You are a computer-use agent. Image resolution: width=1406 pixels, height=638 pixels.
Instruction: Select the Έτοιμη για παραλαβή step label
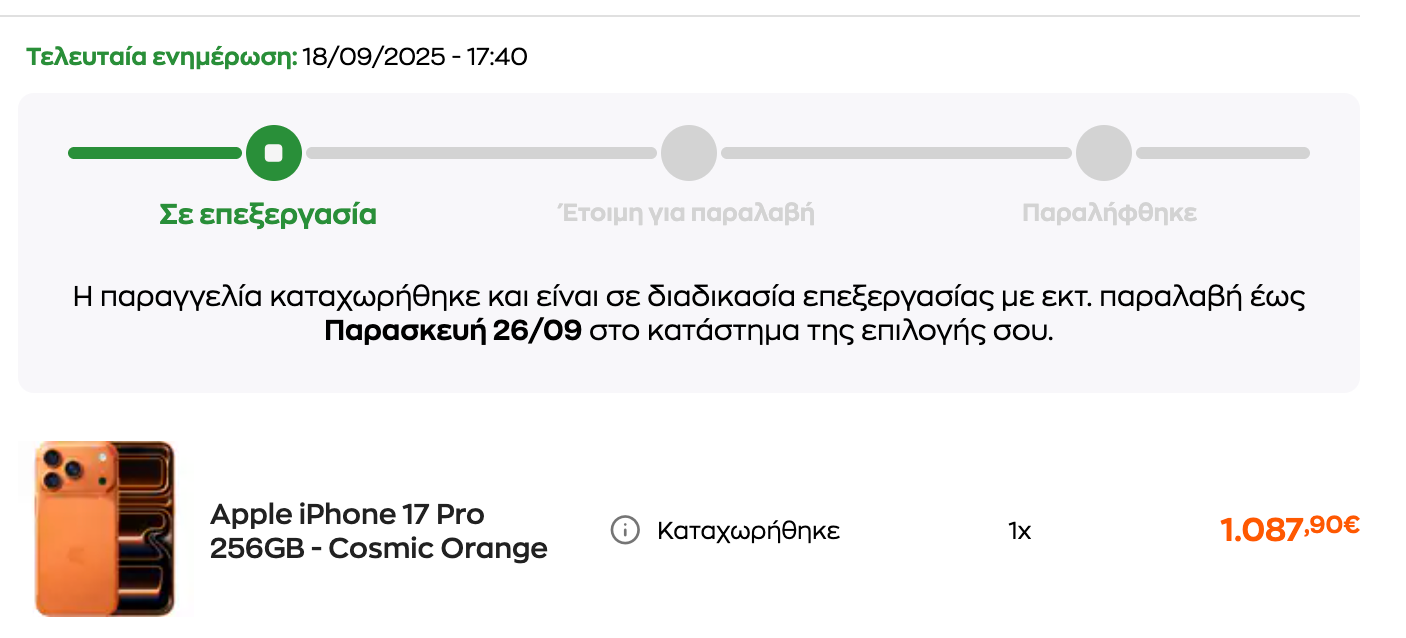pos(686,213)
